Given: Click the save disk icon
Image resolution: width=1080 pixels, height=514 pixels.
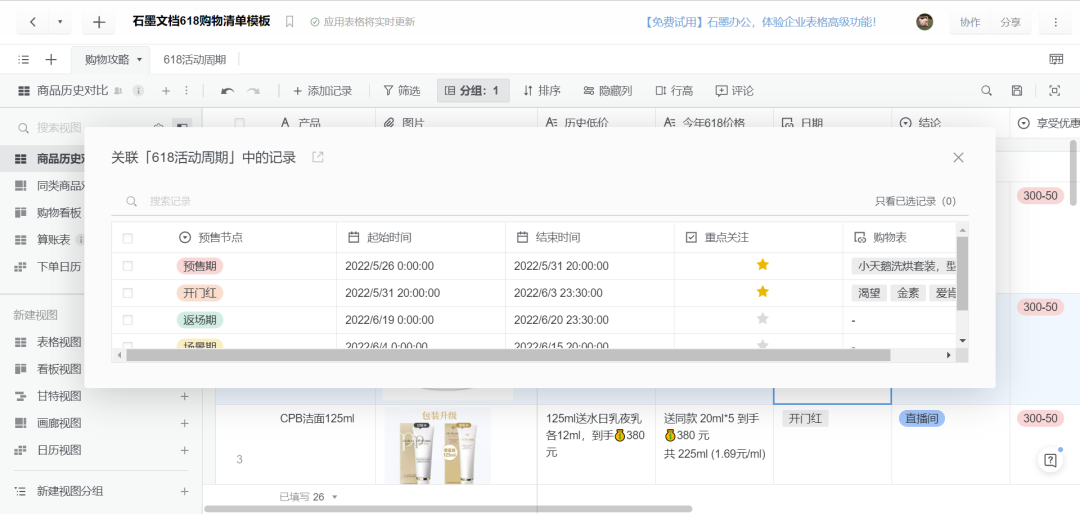Looking at the screenshot, I should [x=1017, y=91].
